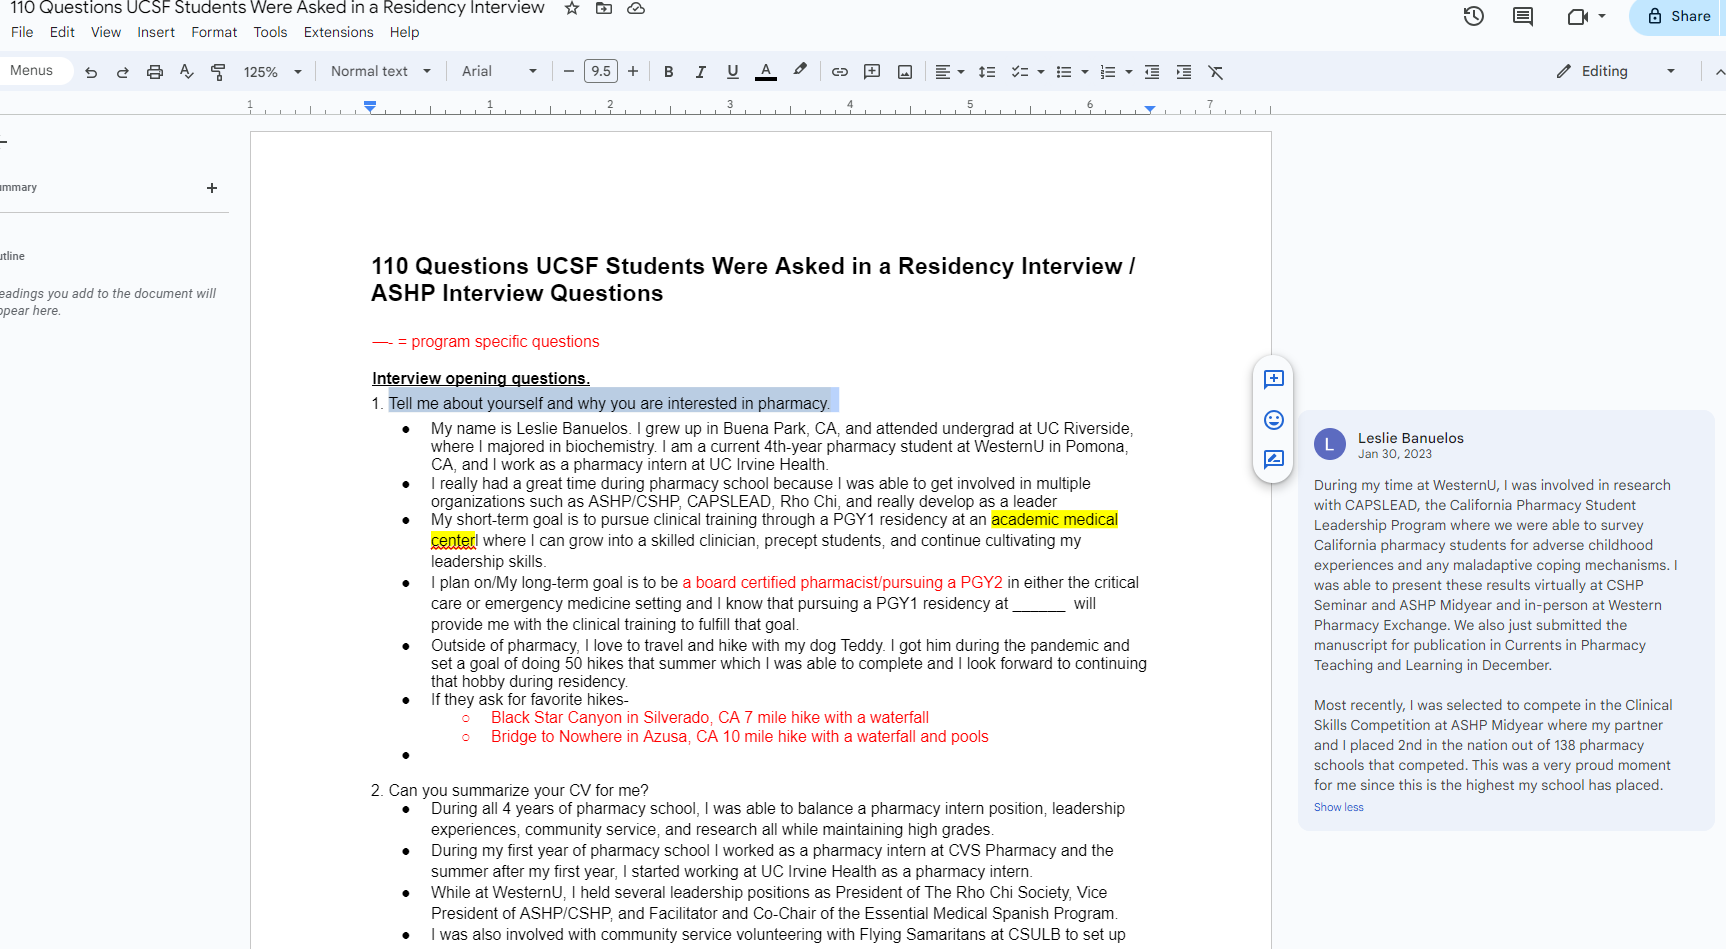Image resolution: width=1726 pixels, height=949 pixels.
Task: Open the highlight color picker
Action: tap(800, 71)
